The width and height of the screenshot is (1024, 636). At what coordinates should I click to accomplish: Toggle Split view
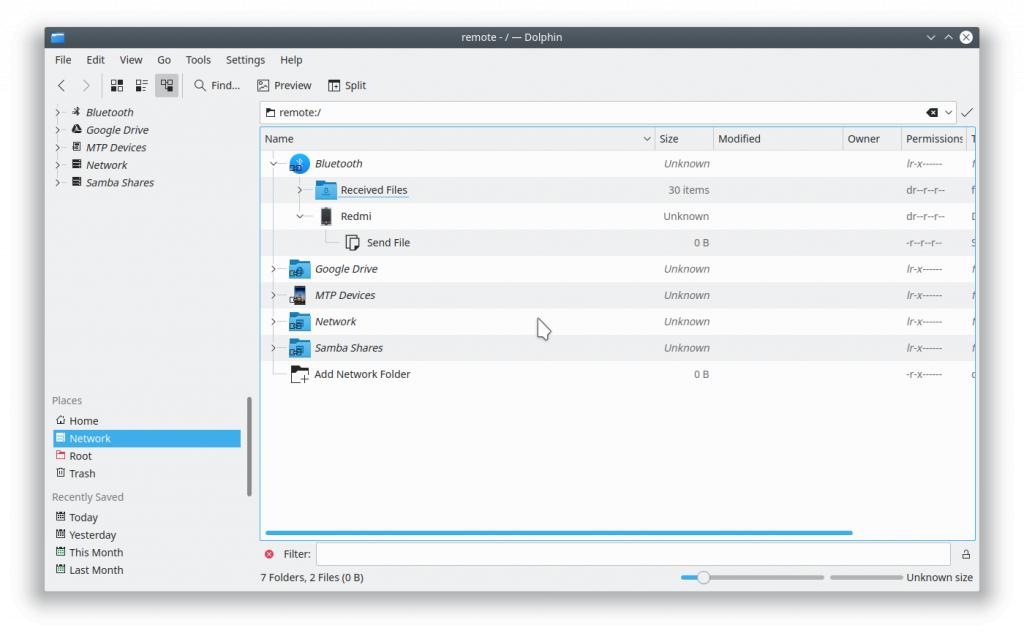(x=347, y=86)
